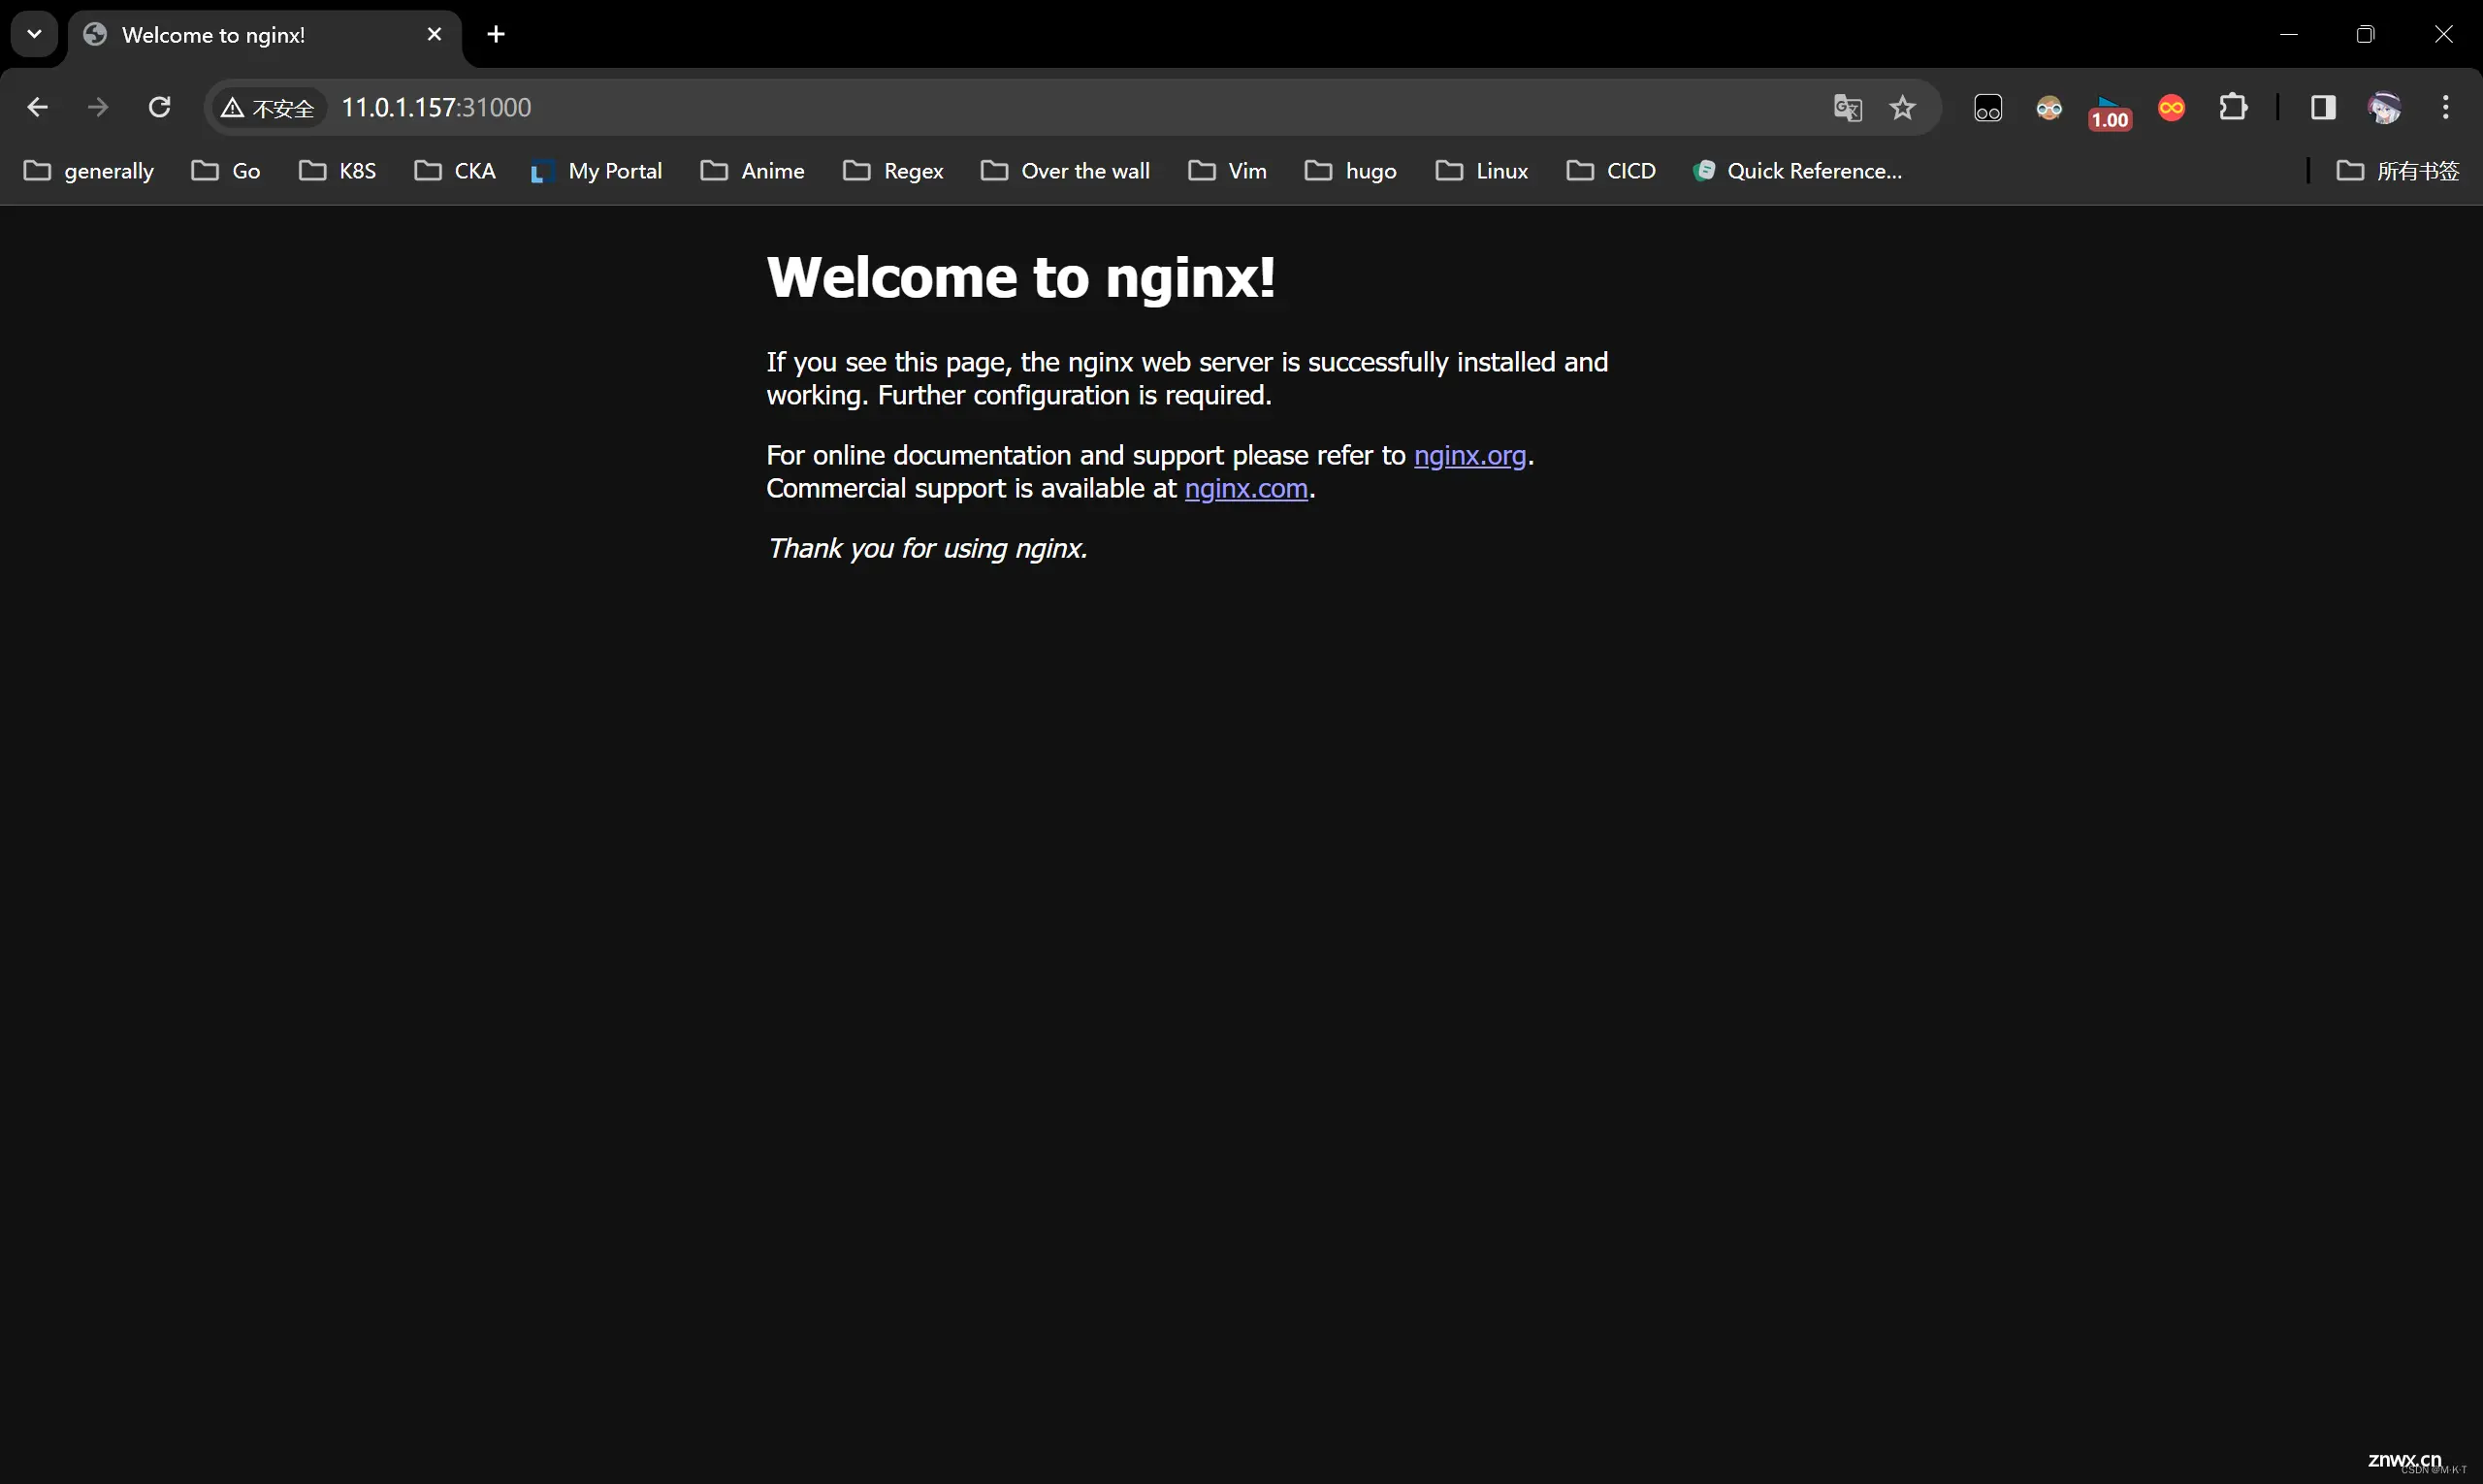Open a new tab

coord(496,34)
